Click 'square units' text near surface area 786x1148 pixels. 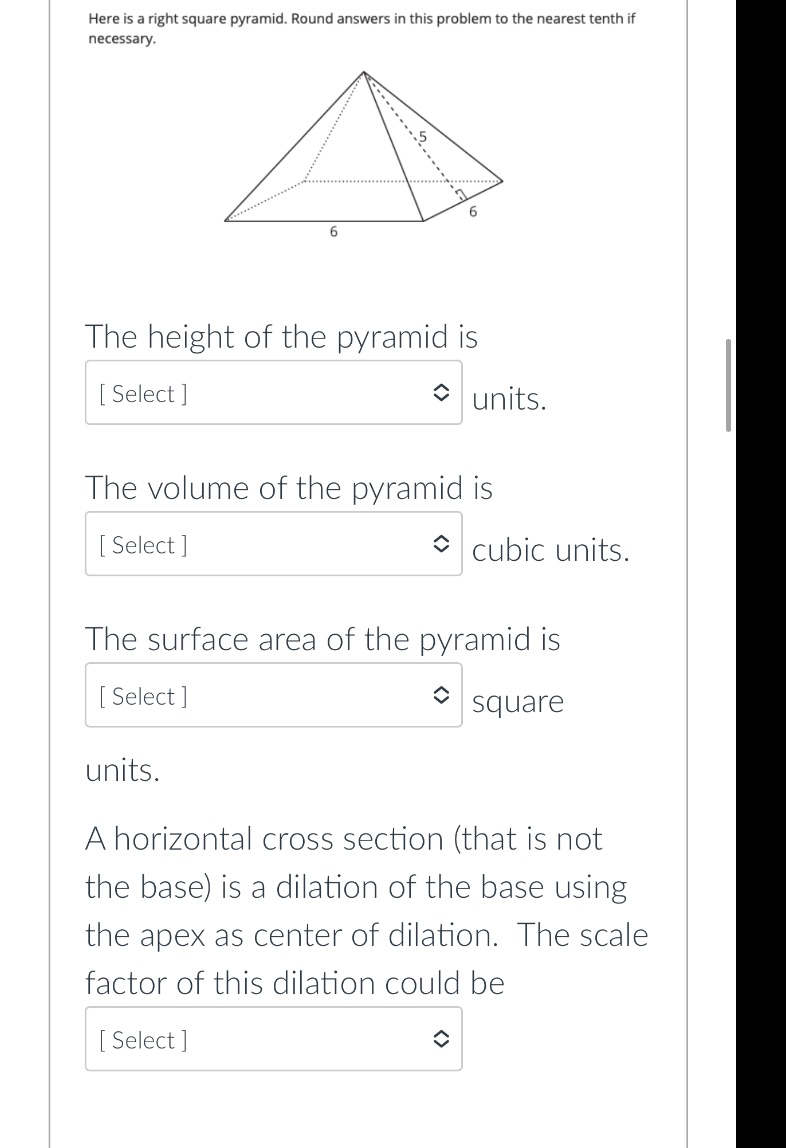click(518, 701)
